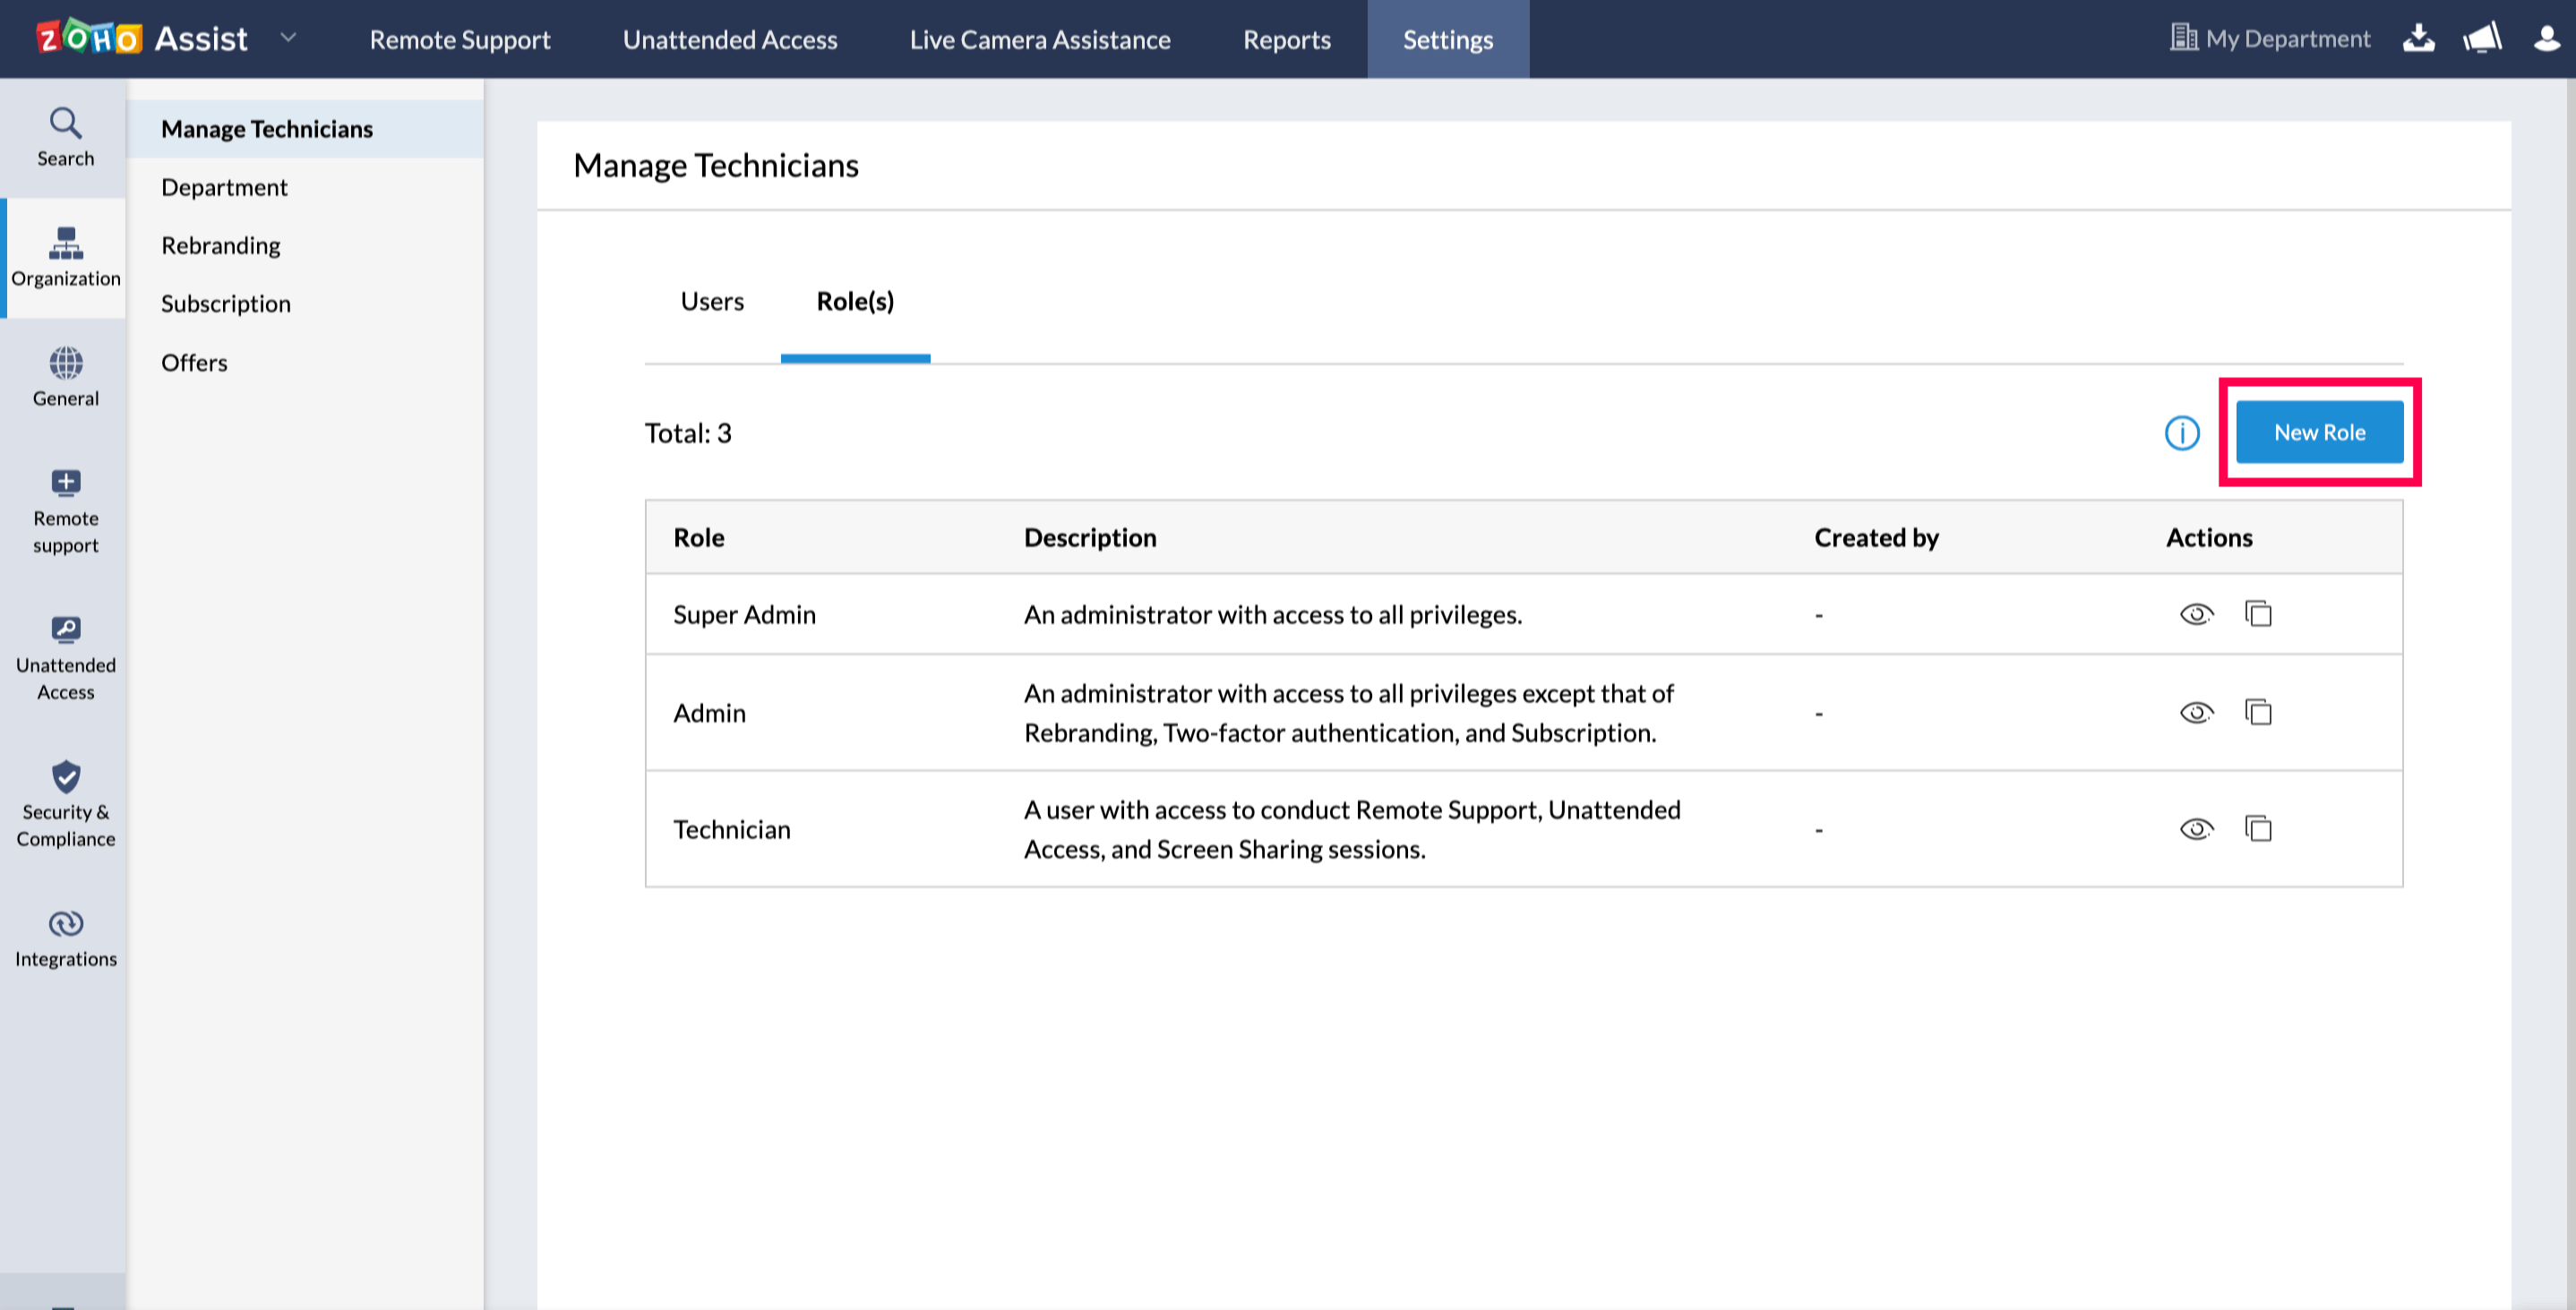2576x1310 pixels.
Task: View Technician role with eye icon
Action: tap(2196, 828)
